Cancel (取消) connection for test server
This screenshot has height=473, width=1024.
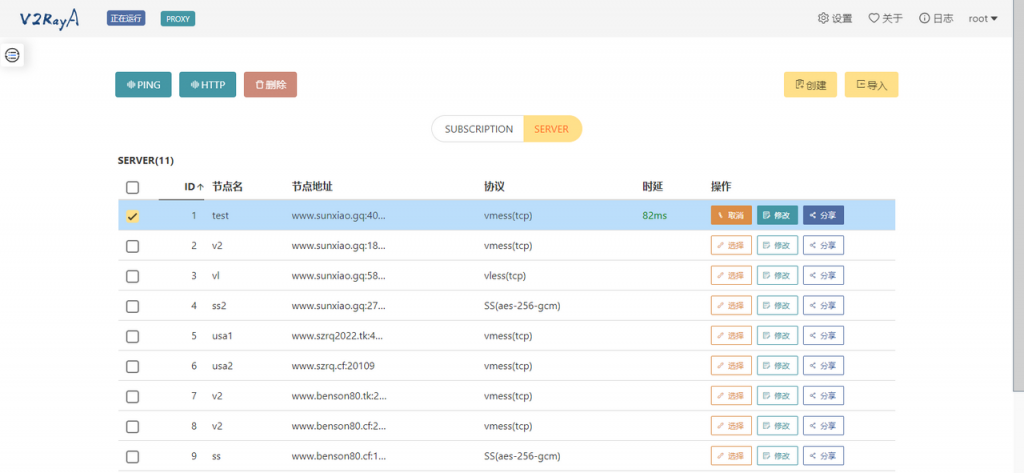(x=730, y=215)
